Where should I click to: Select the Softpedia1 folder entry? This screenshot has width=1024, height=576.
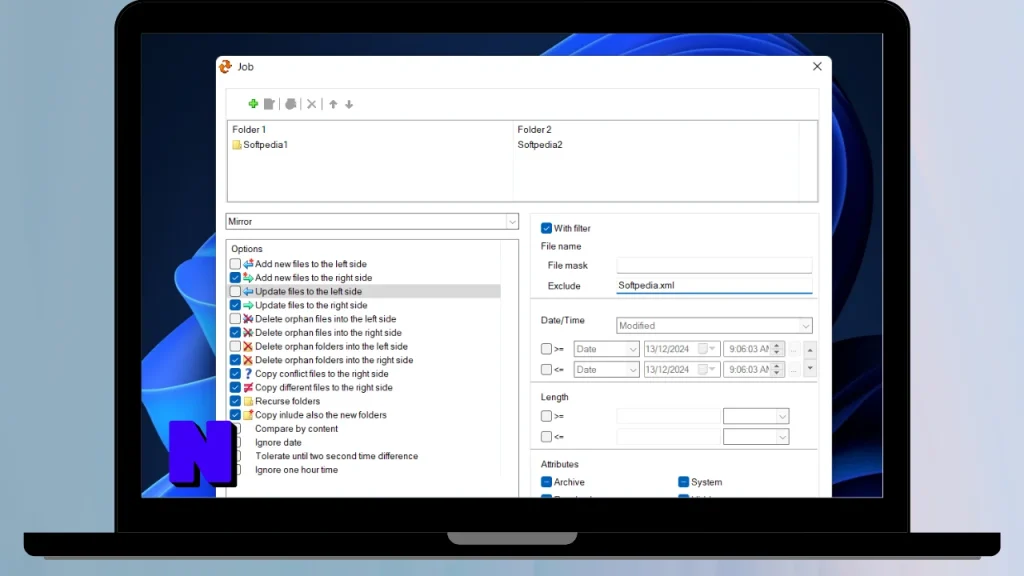[265, 144]
